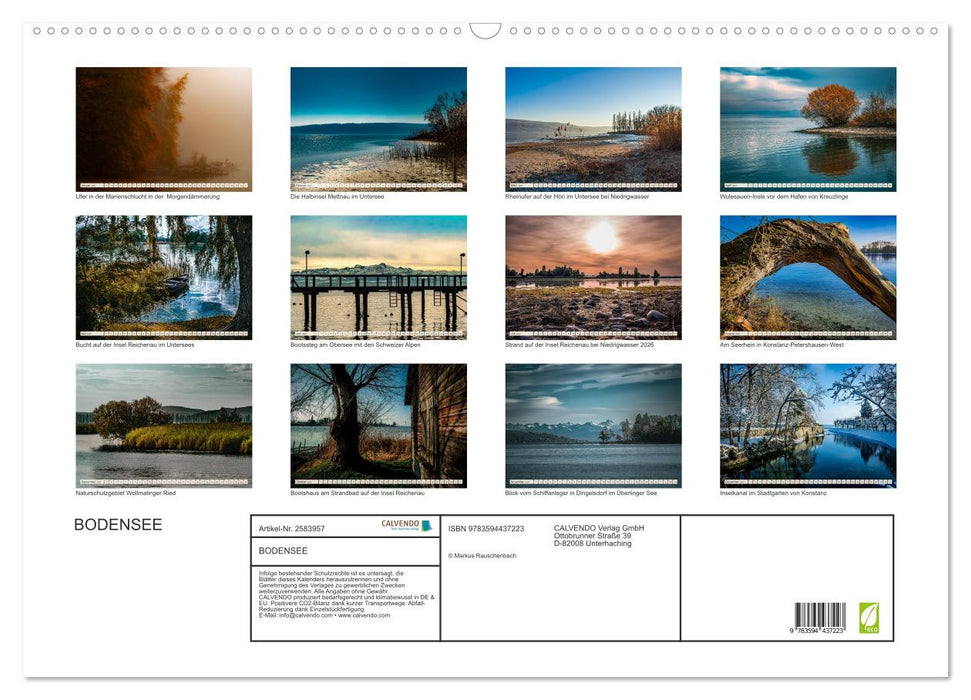Click caption 'Bootssteg am Obersee mit den Schweizer Alpen'
971x700 pixels.
point(355,344)
